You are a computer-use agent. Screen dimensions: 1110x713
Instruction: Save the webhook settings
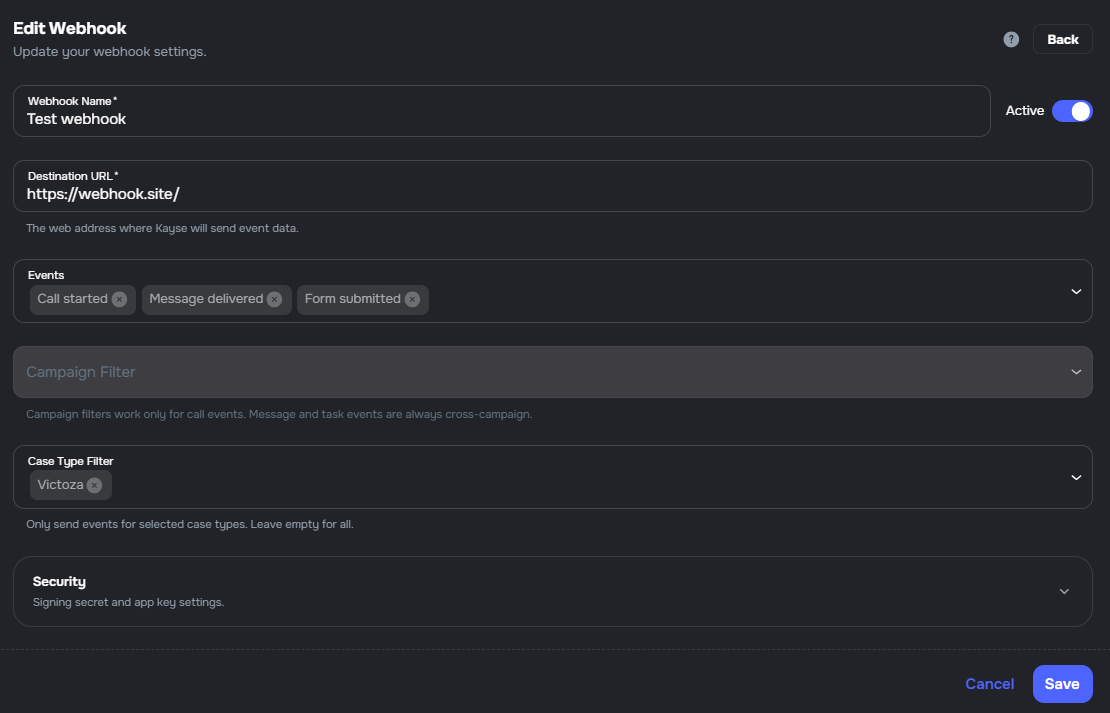(x=1062, y=684)
